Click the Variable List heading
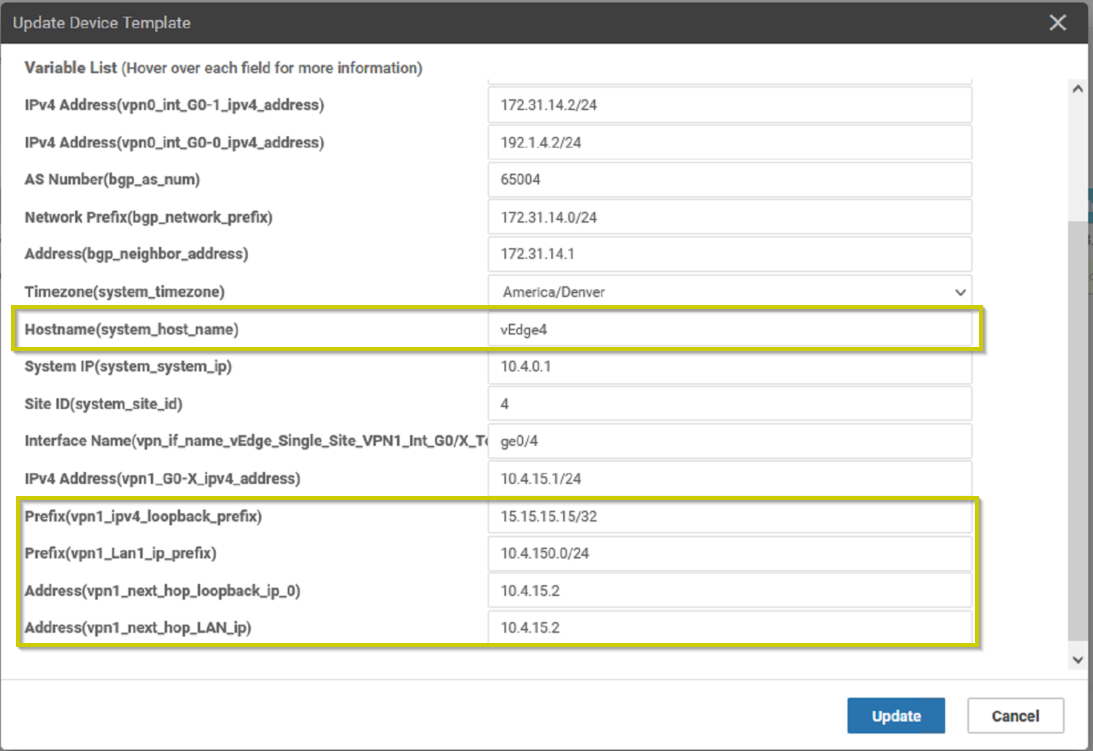The image size is (1093, 751). point(70,68)
